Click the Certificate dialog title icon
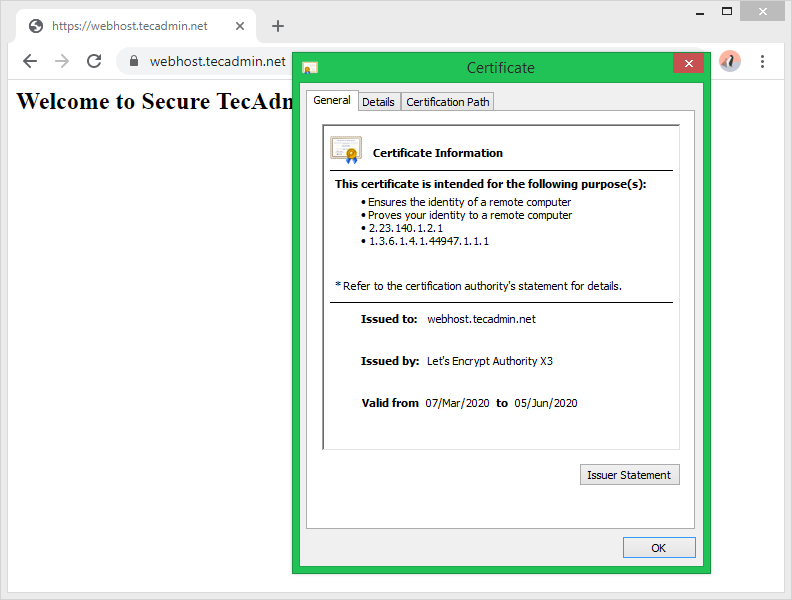Screen dimensions: 792x600 click(x=310, y=68)
